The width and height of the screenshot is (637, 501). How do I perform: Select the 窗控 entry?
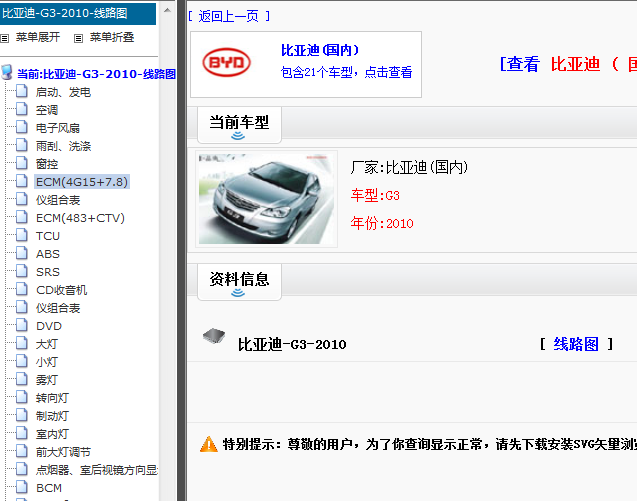pos(47,164)
